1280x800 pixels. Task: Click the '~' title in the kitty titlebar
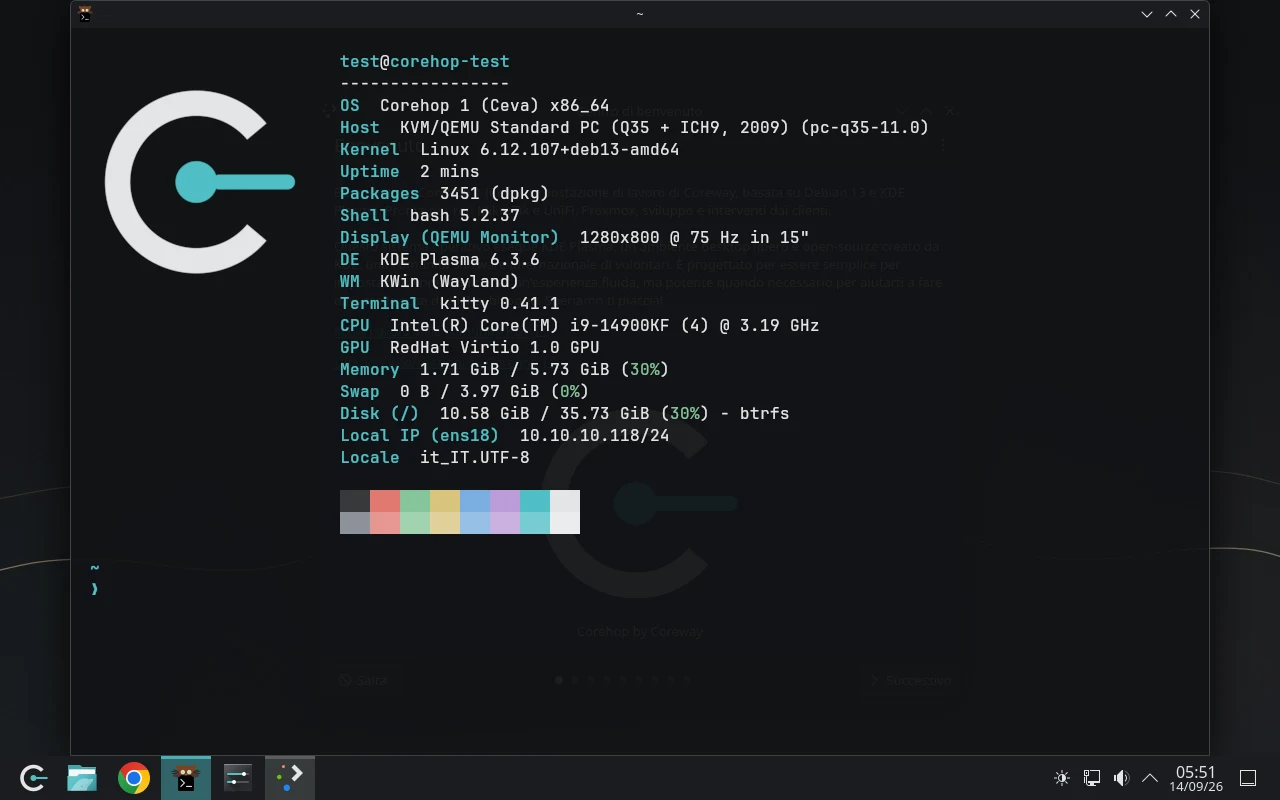pyautogui.click(x=640, y=14)
